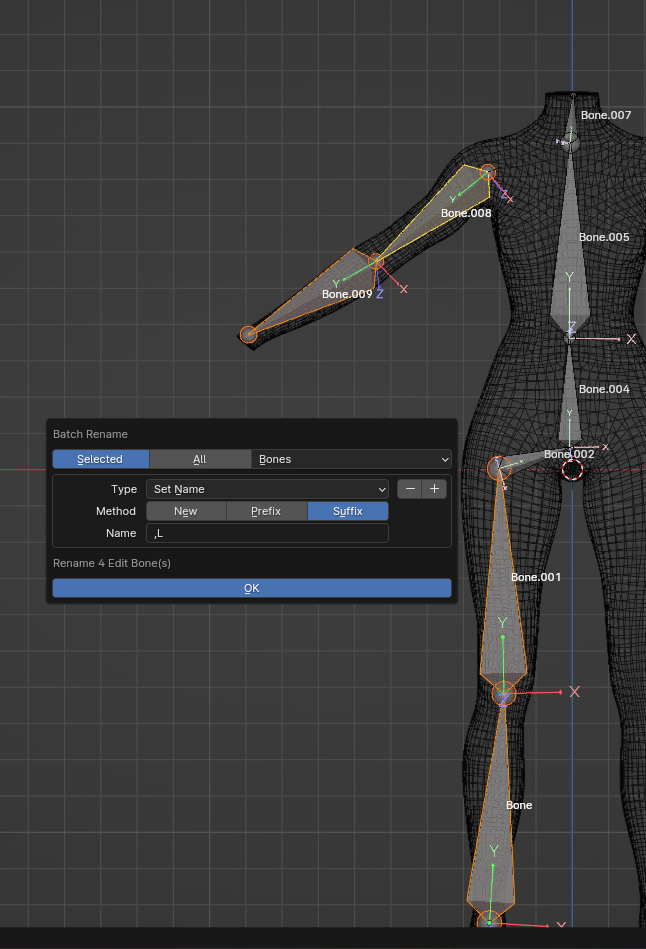Click the minus icon to remove rename action

coord(410,489)
